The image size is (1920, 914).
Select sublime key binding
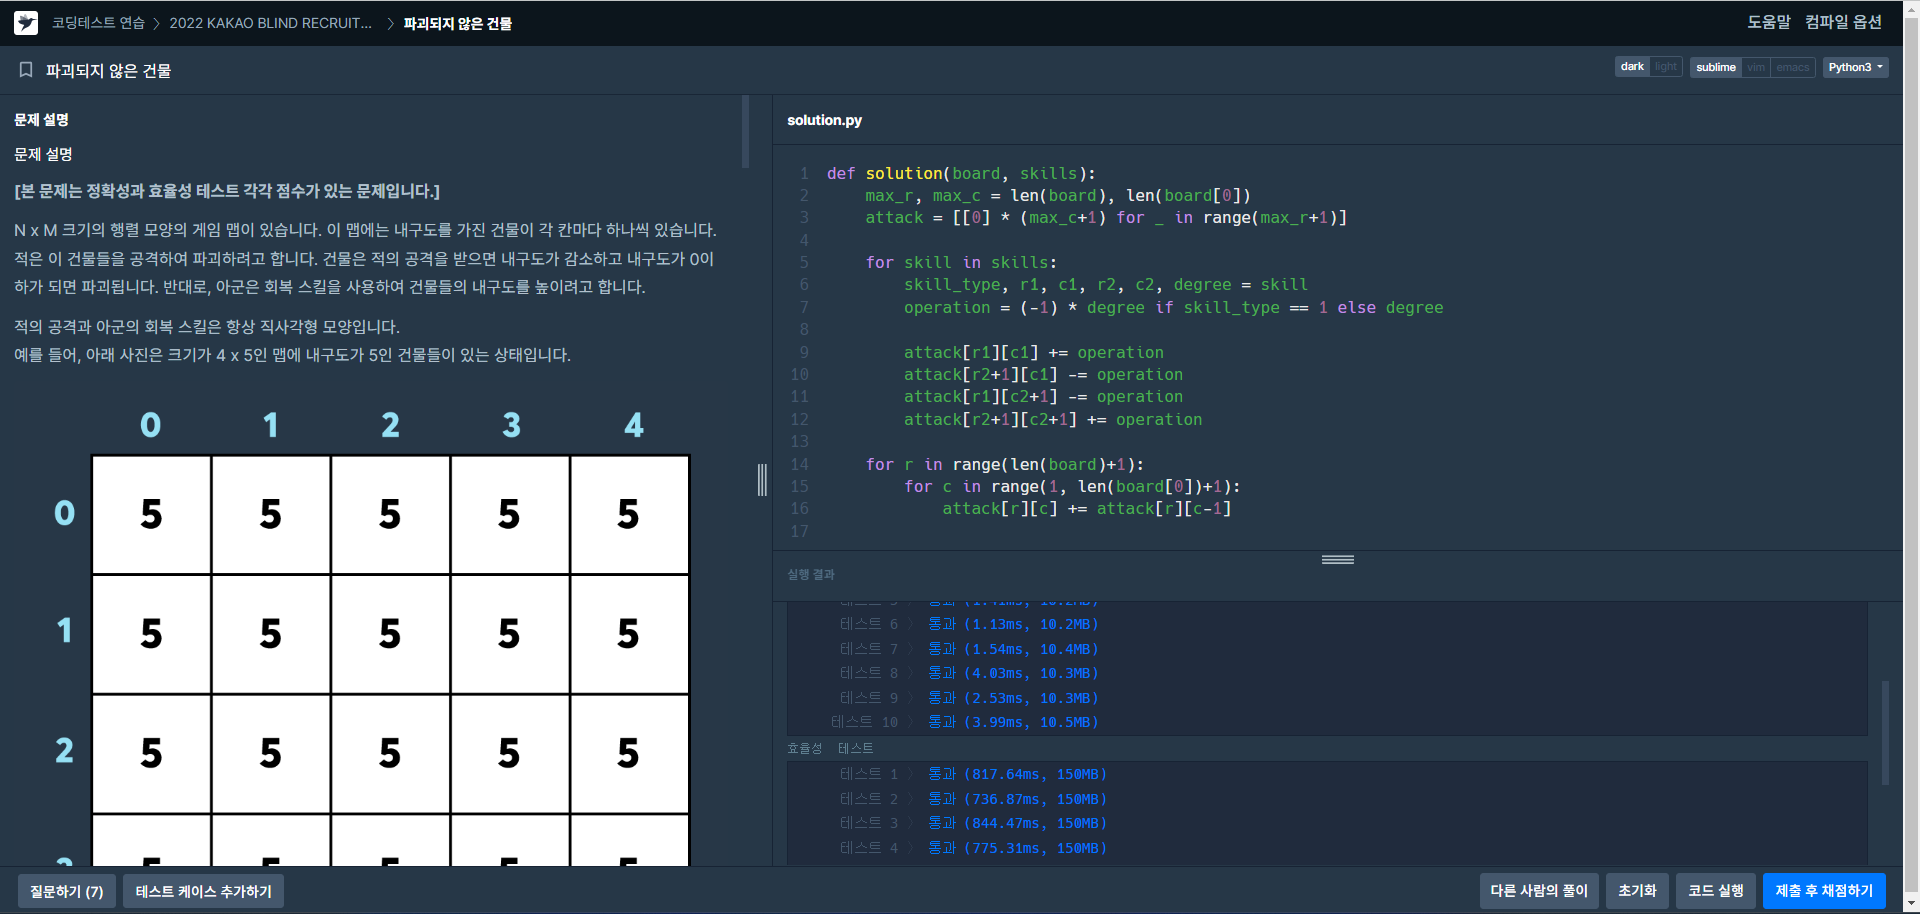tap(1715, 67)
